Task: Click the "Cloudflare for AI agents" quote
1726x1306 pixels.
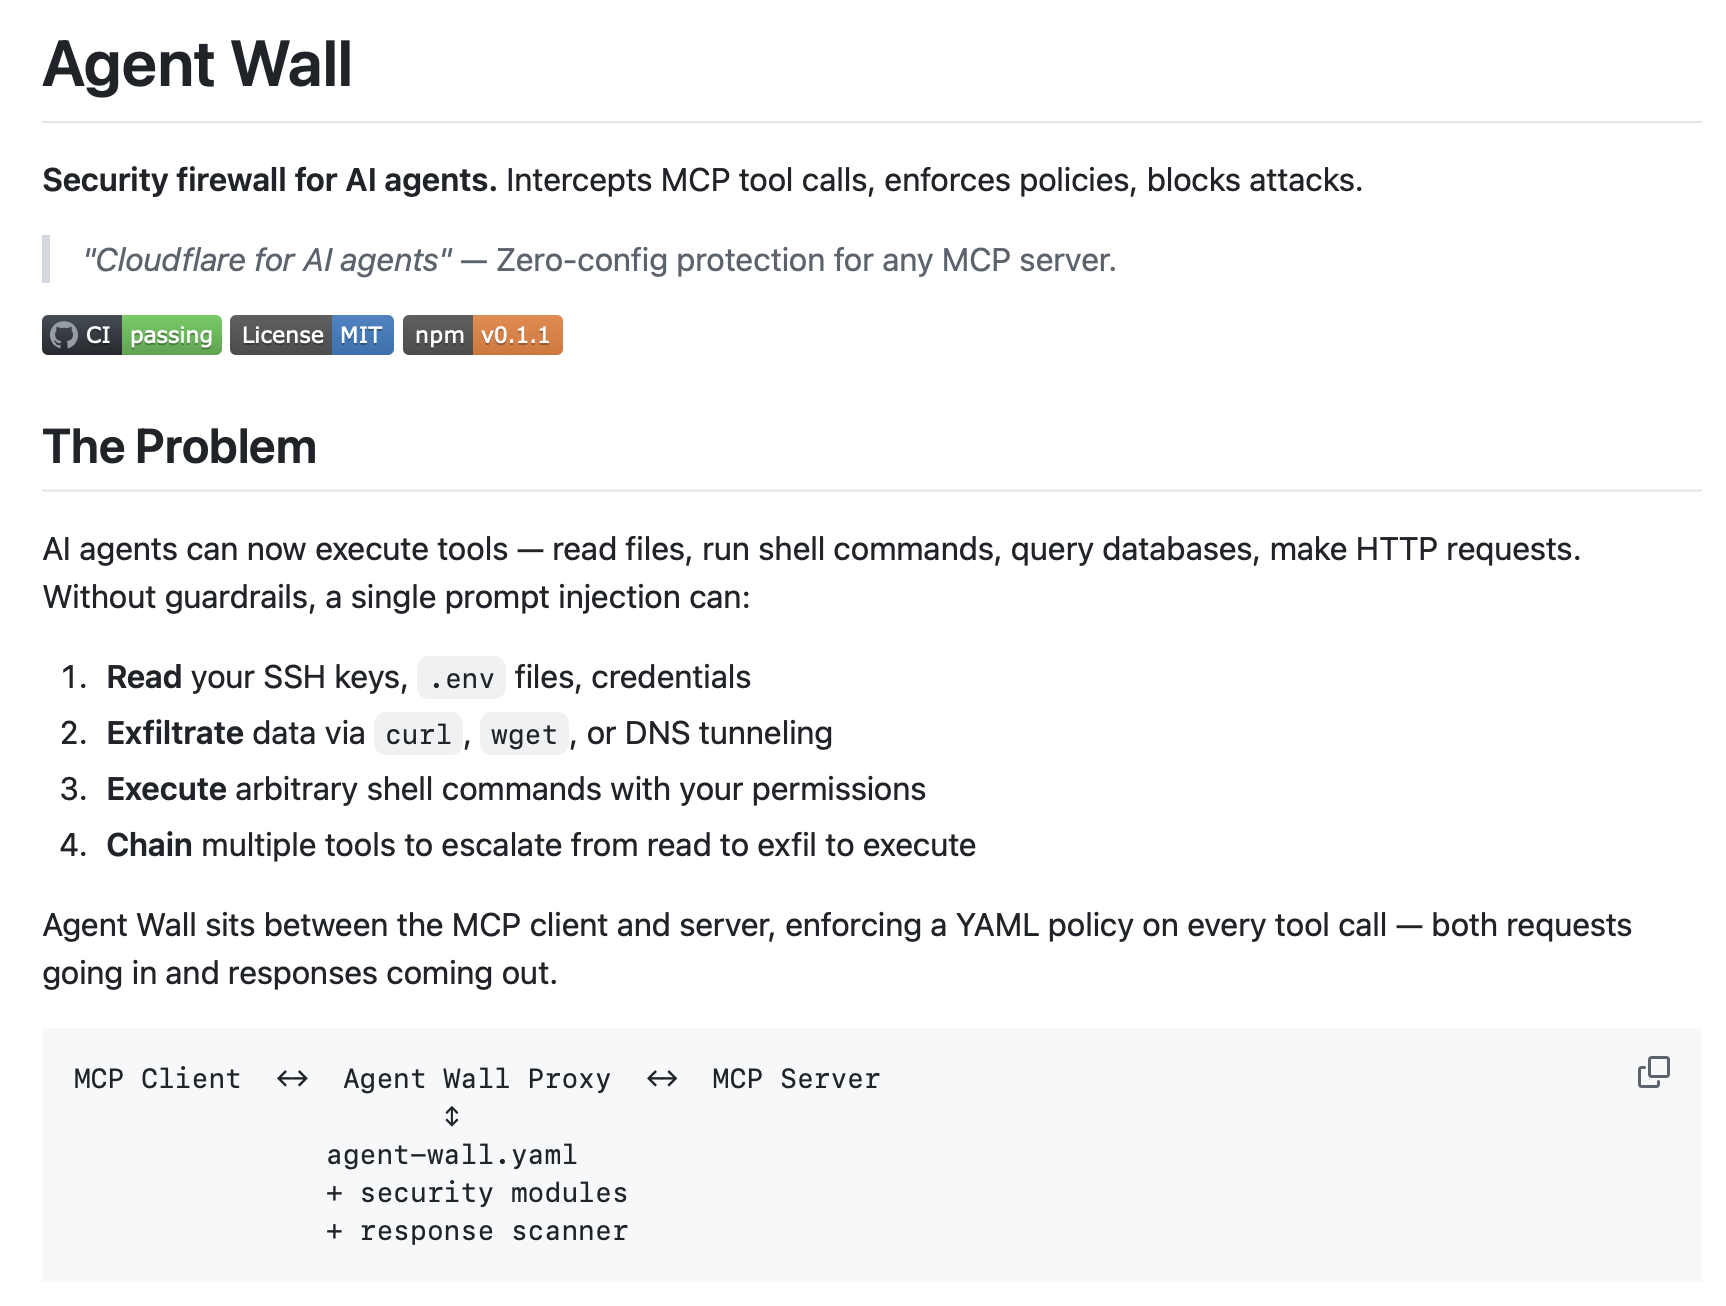Action: click(x=267, y=260)
